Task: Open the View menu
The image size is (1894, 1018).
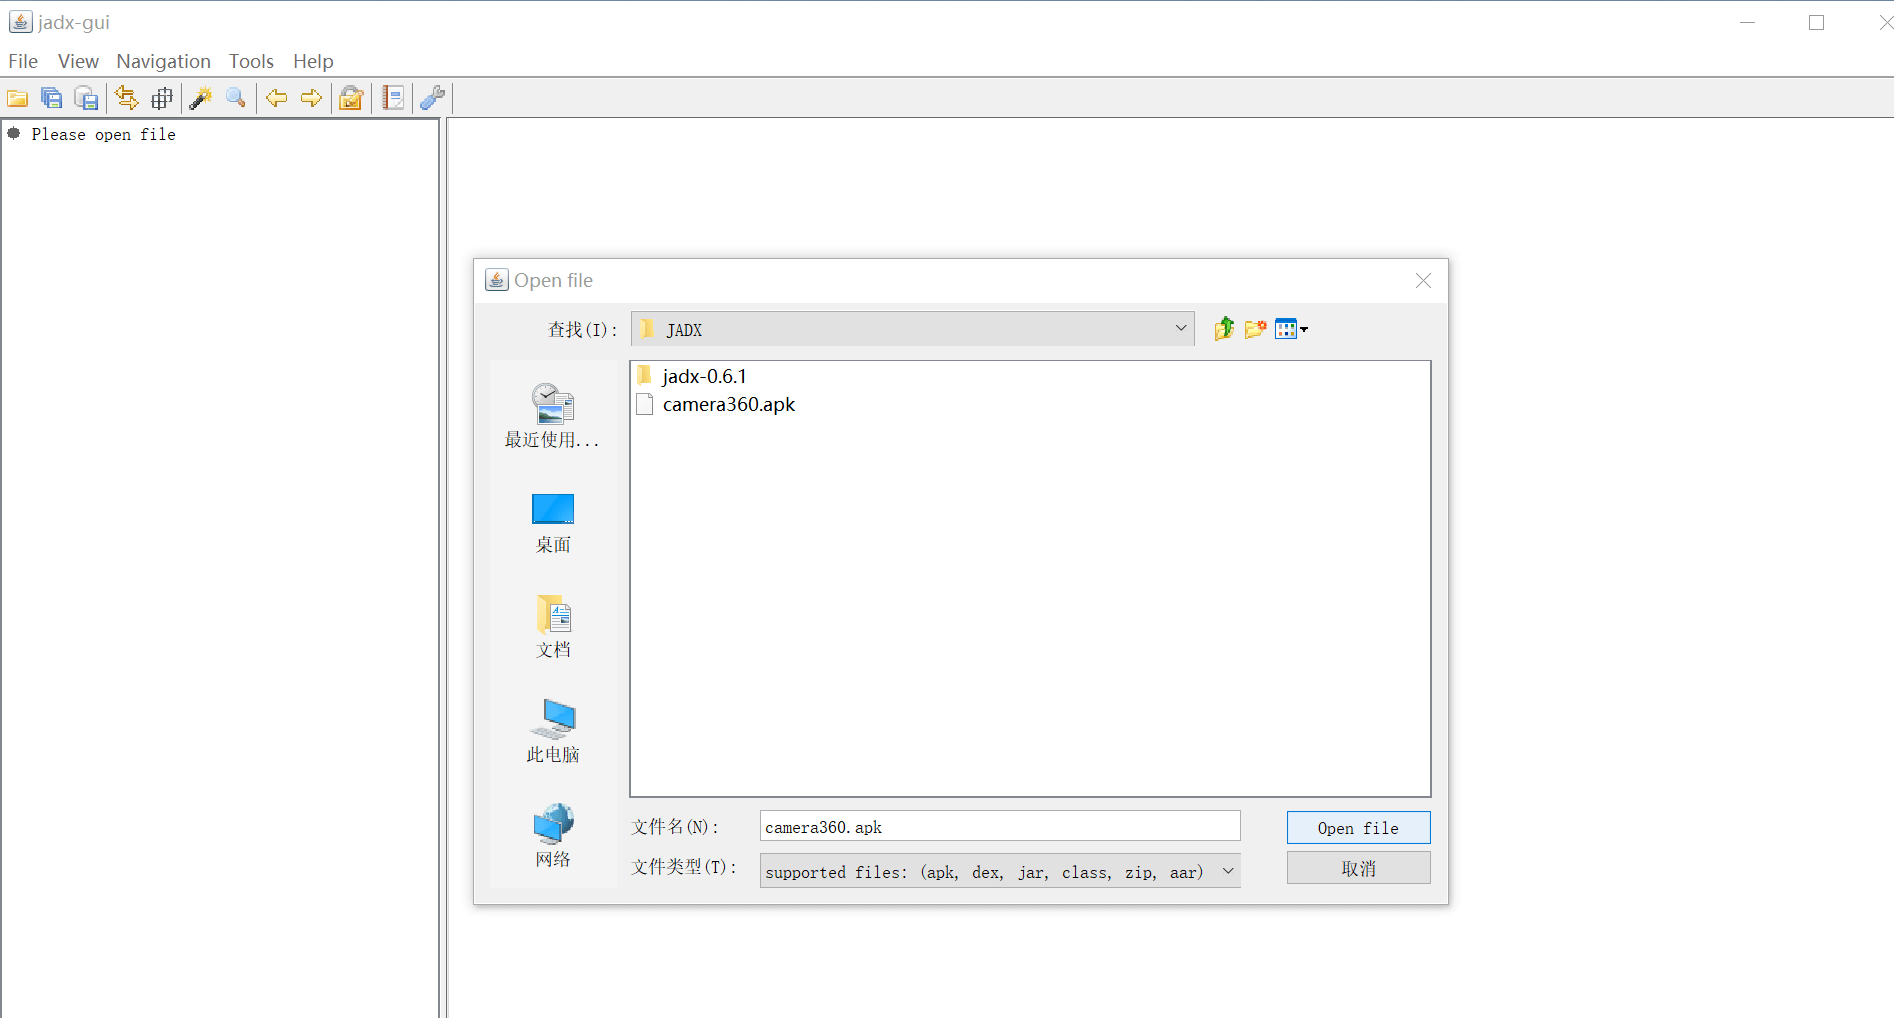Action: (78, 61)
